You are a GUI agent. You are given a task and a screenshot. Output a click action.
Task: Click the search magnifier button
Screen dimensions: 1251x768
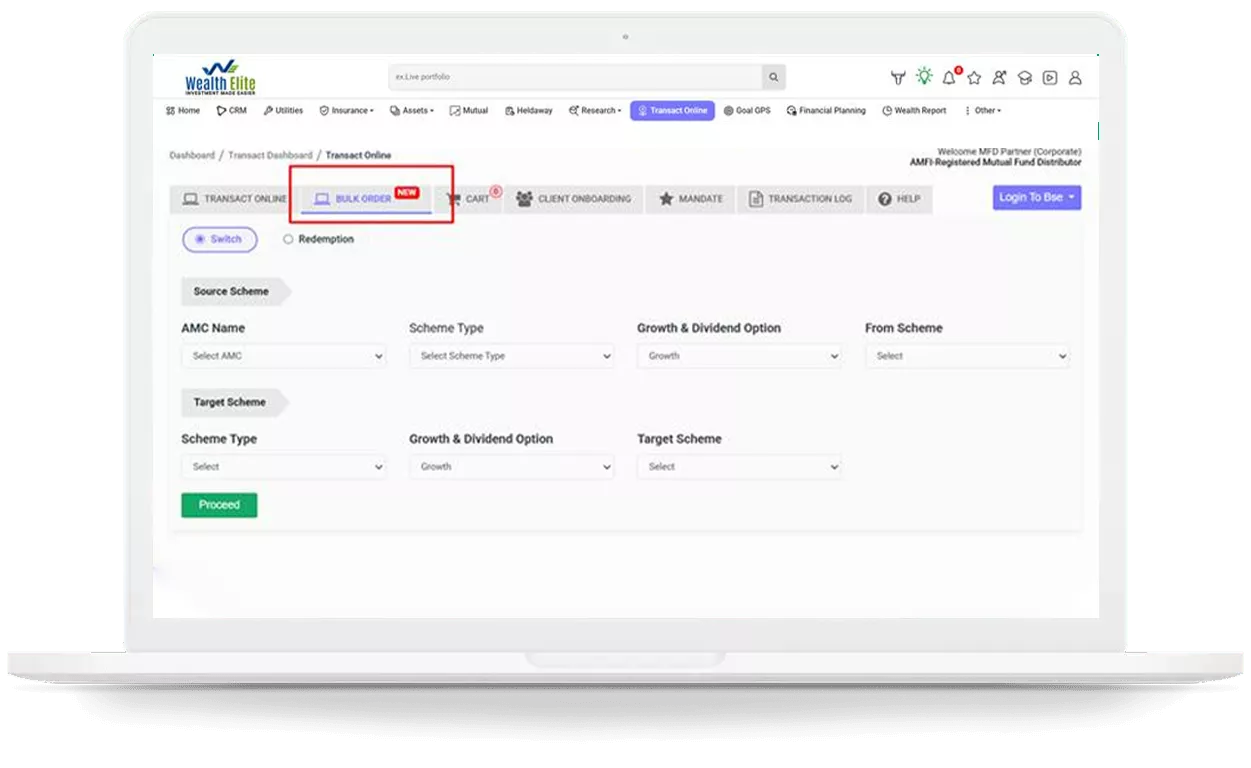[x=773, y=77]
